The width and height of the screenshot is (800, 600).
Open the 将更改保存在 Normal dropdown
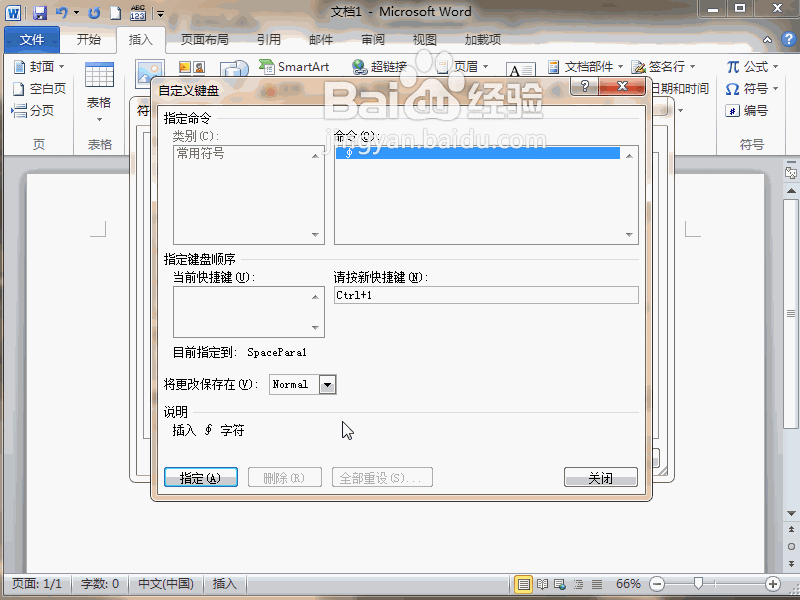[x=325, y=384]
